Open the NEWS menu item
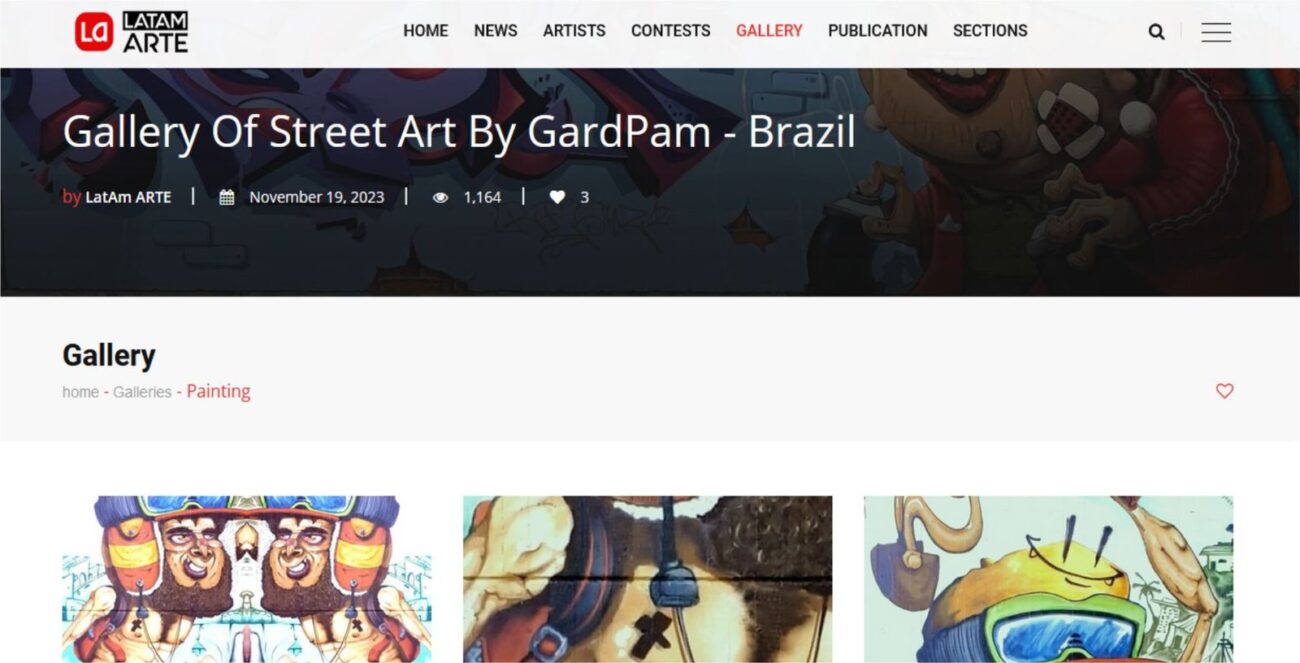 [495, 31]
